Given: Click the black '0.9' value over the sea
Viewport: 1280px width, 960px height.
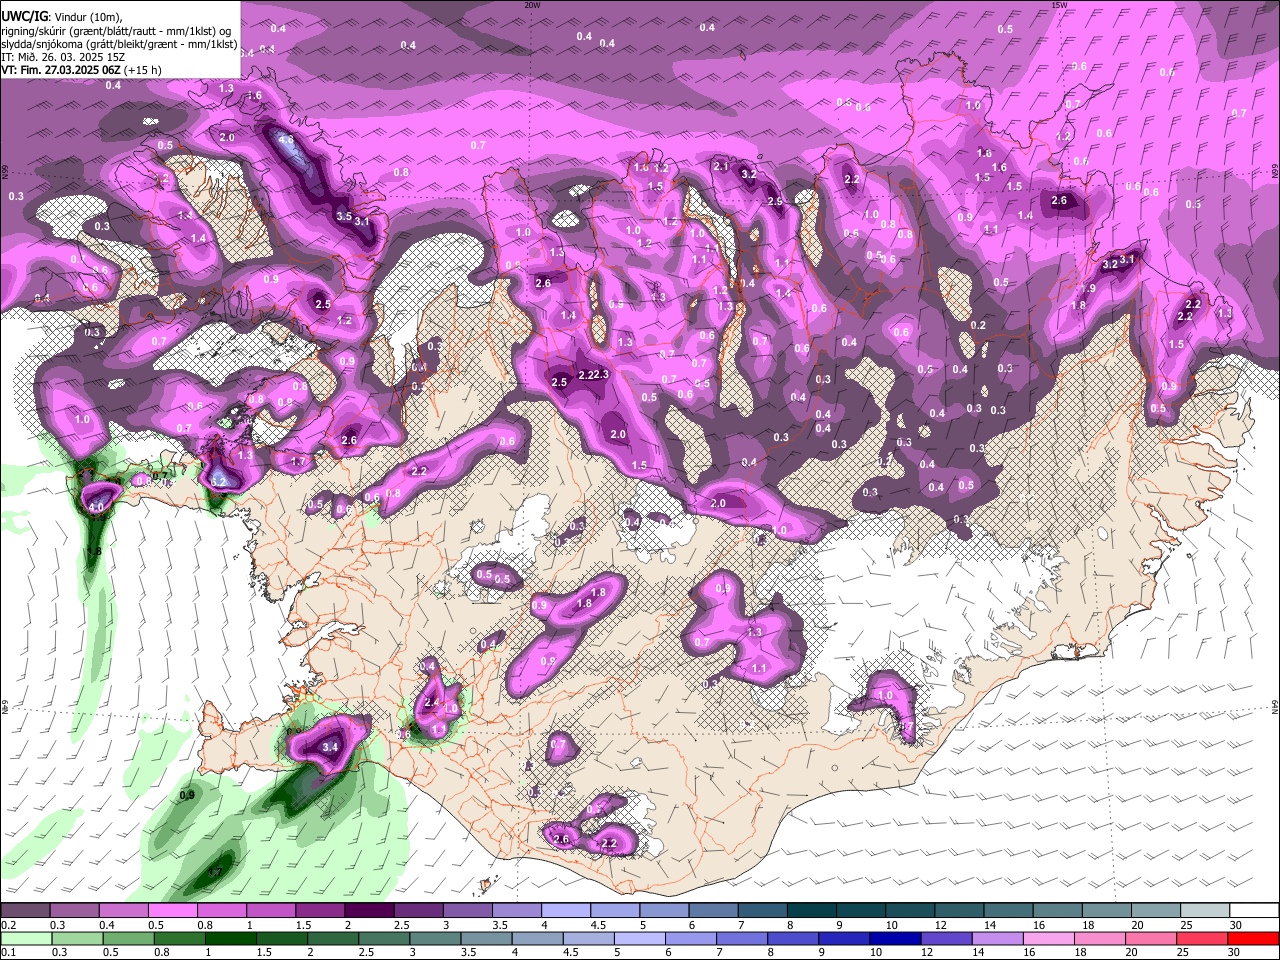Looking at the screenshot, I should pos(187,795).
